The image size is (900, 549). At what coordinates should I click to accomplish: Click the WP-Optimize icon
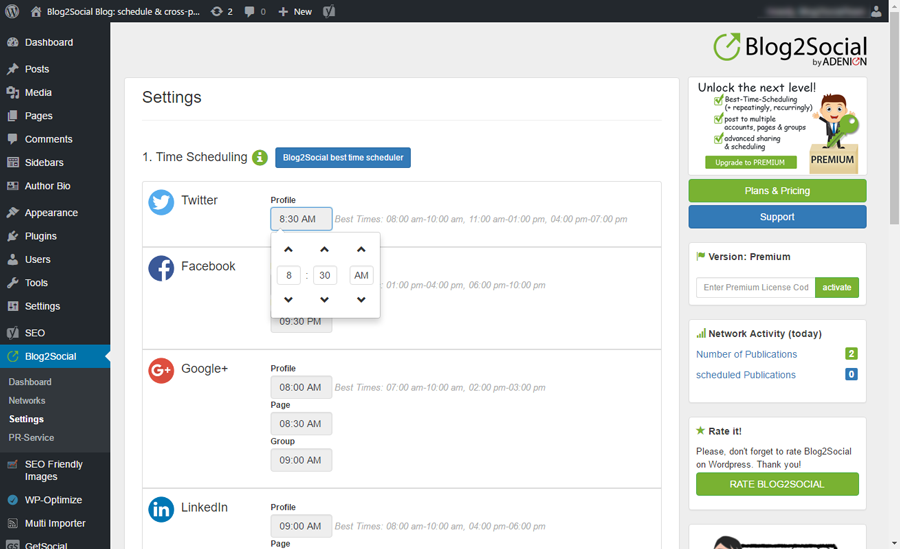tap(13, 500)
